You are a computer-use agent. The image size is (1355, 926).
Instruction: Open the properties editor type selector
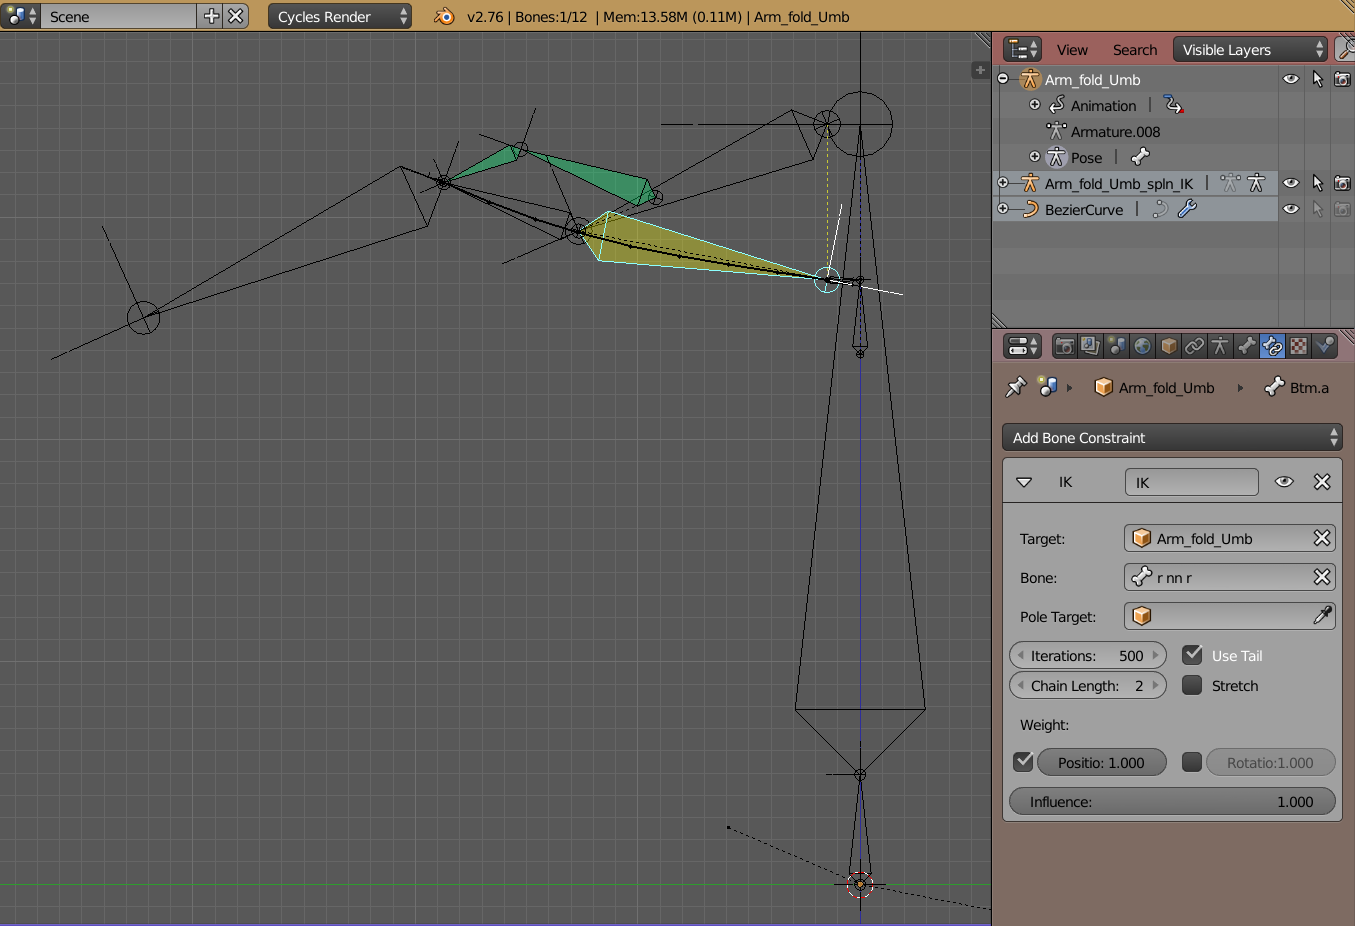[1023, 346]
